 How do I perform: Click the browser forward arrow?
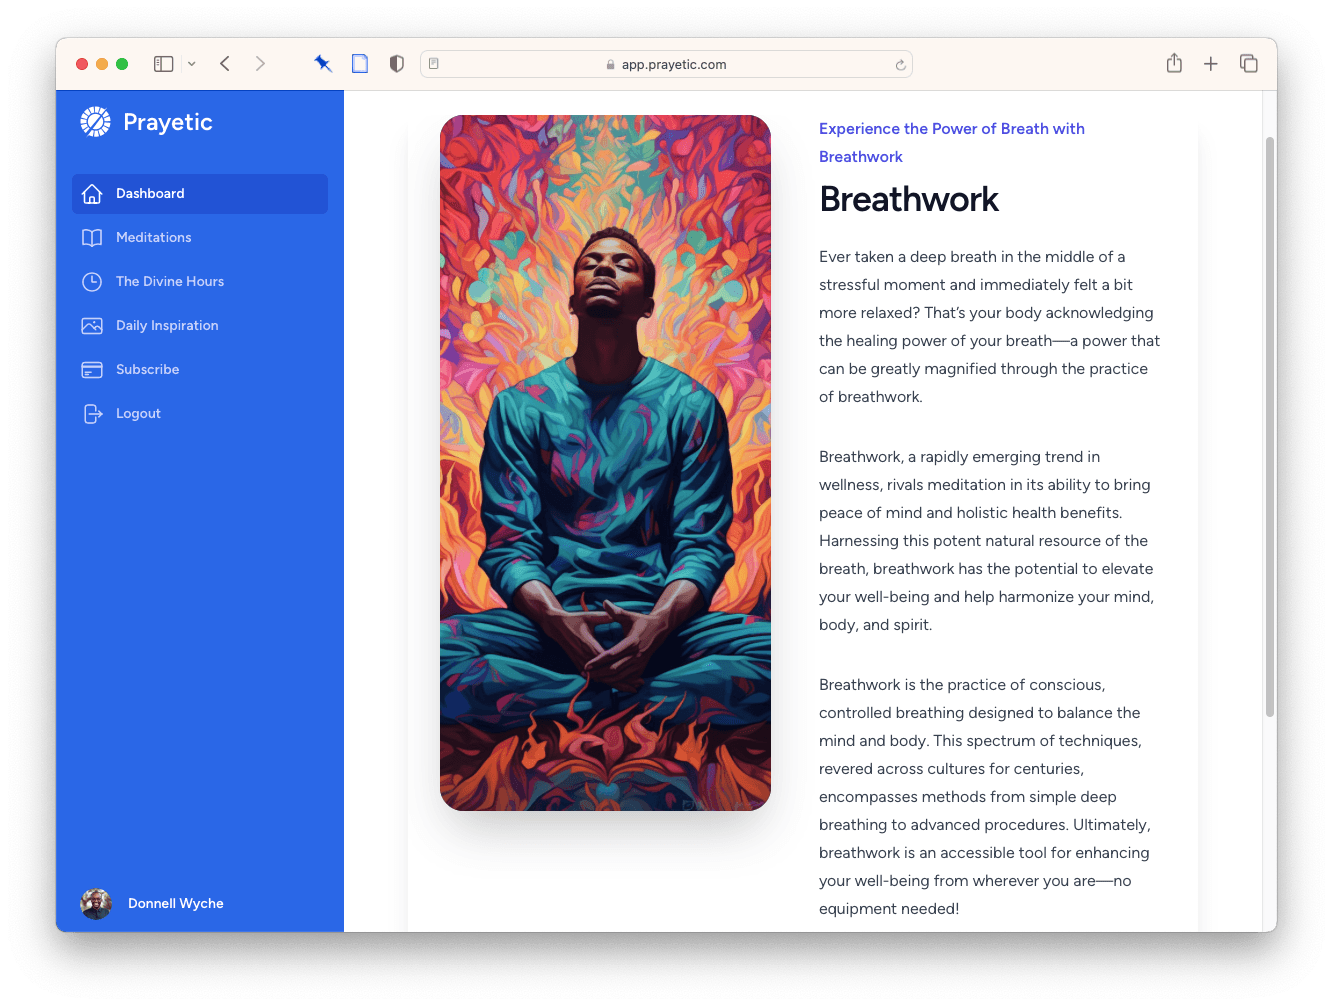tap(260, 64)
